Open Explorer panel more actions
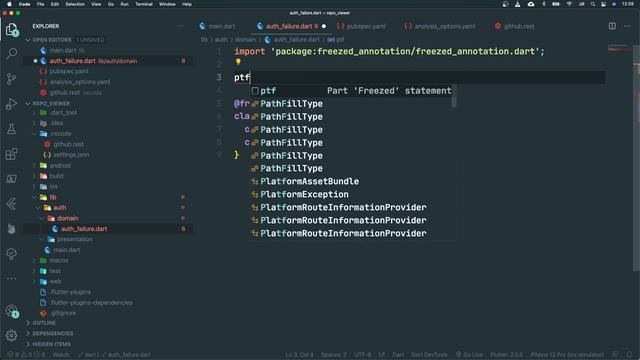Screen dimensions: 640x360 (180, 26)
